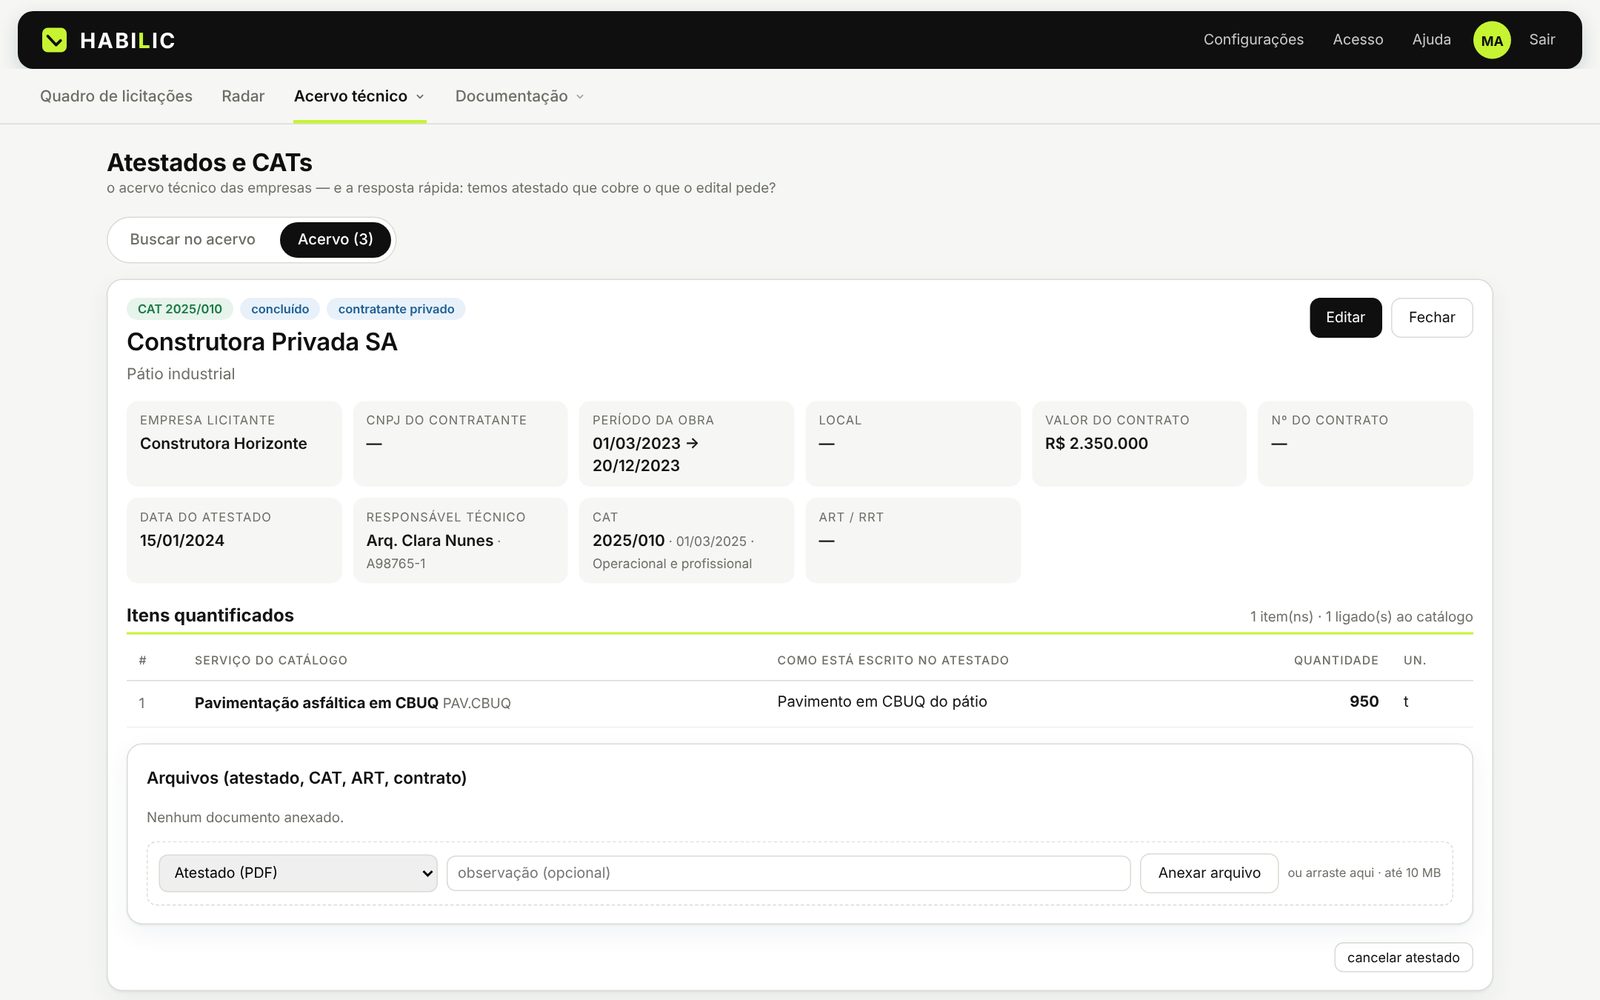
Task: Click Sair to log out
Action: [1542, 40]
